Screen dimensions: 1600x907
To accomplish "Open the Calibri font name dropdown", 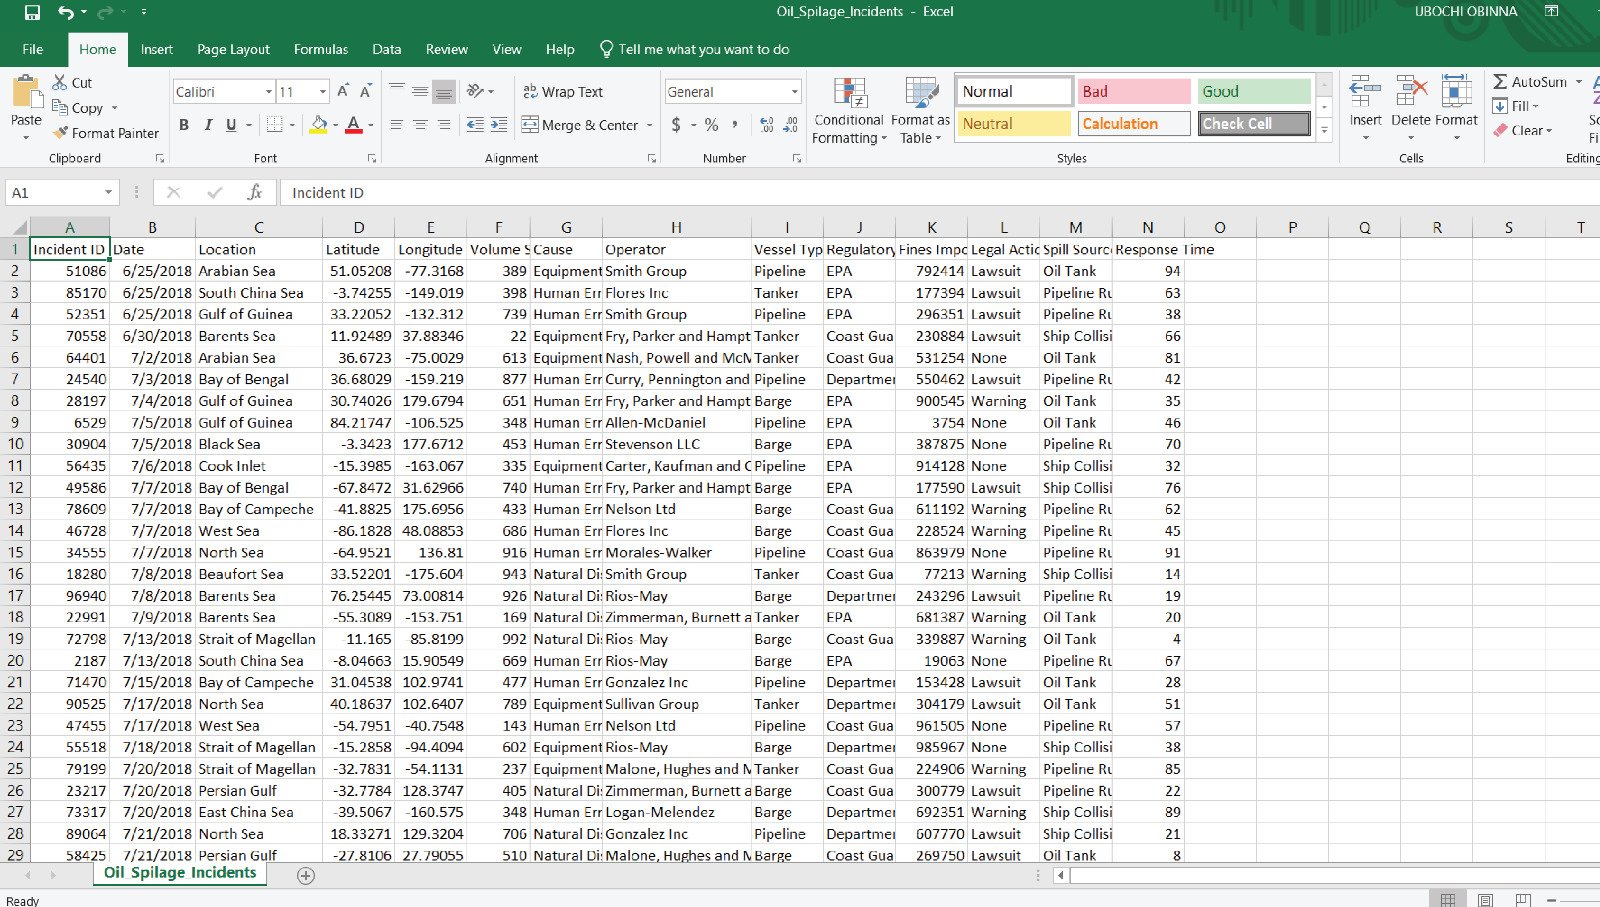I will (269, 92).
